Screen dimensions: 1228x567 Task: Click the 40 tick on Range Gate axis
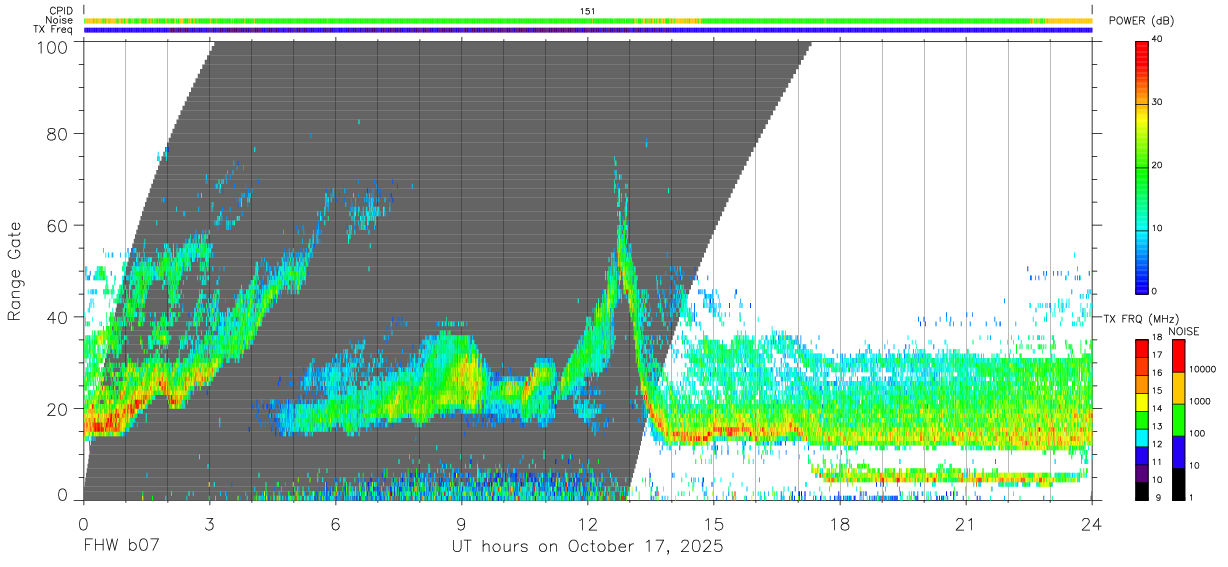59,317
